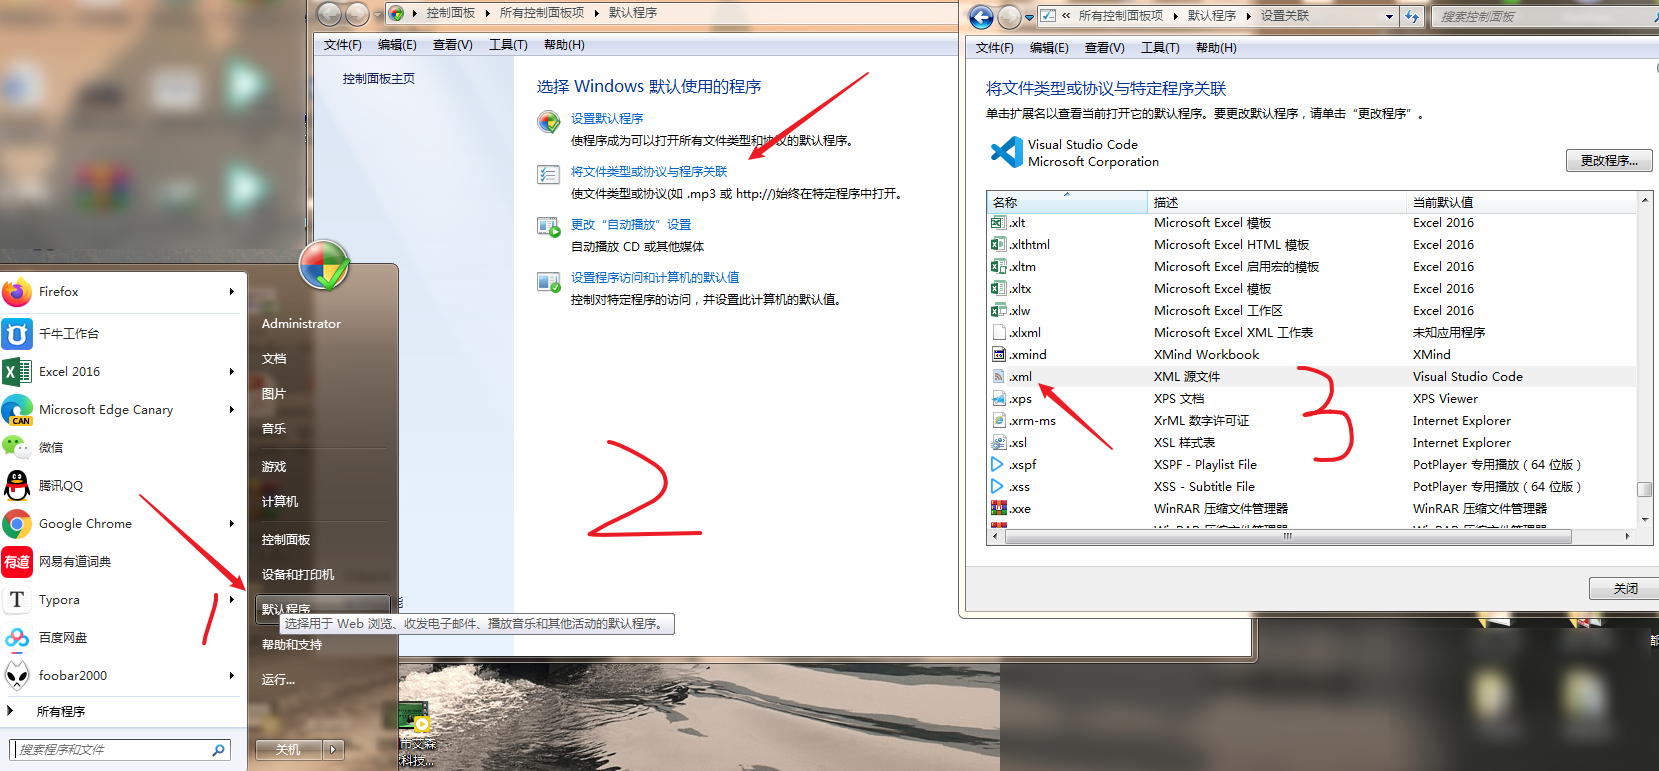Viewport: 1659px width, 771px height.
Task: Open Google Chrome from the Start menu
Action: tap(120, 524)
